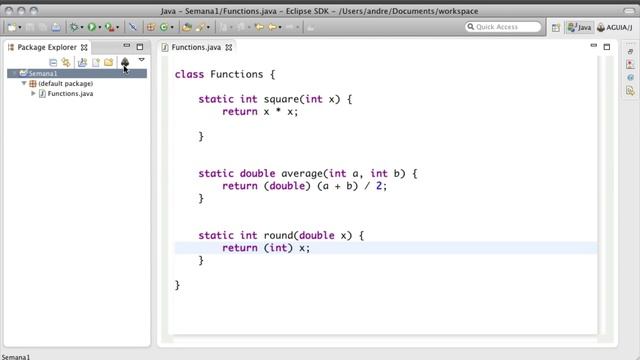Click the Run External Tools icon

[109, 27]
